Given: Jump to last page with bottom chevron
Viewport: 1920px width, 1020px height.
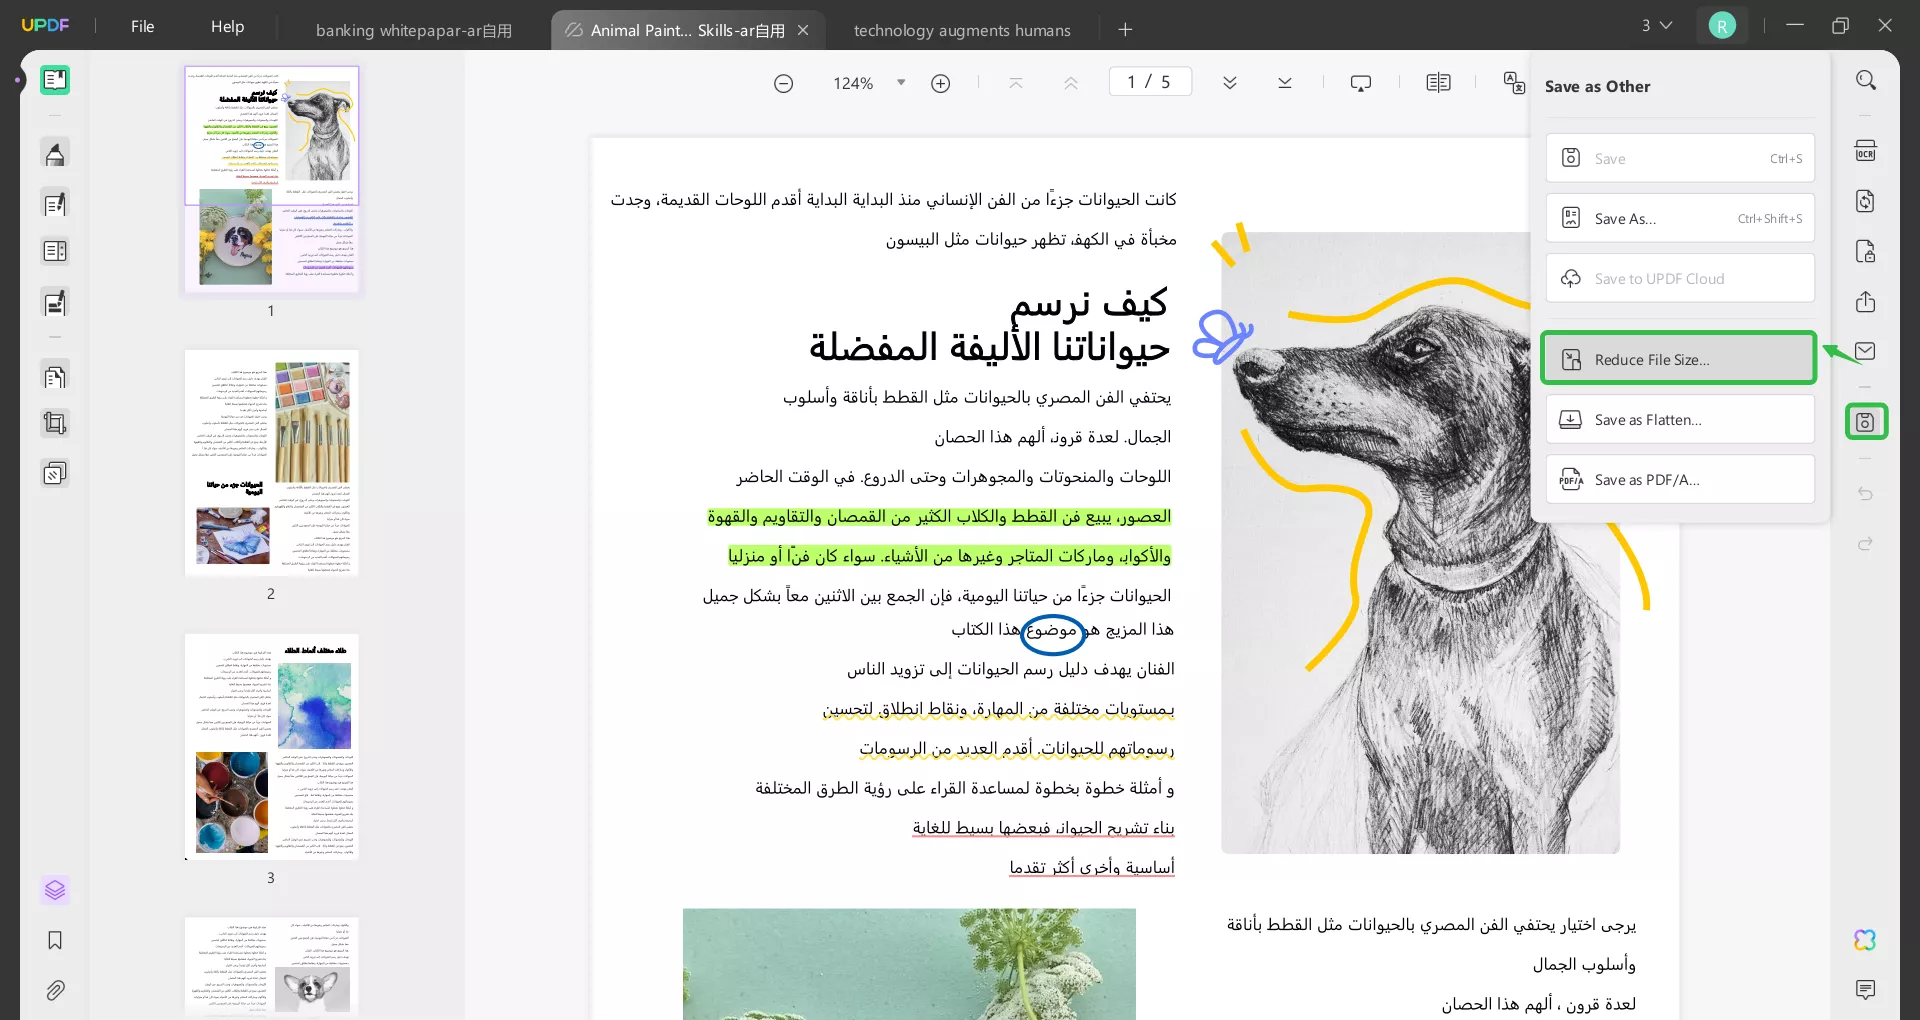Looking at the screenshot, I should tap(1285, 83).
